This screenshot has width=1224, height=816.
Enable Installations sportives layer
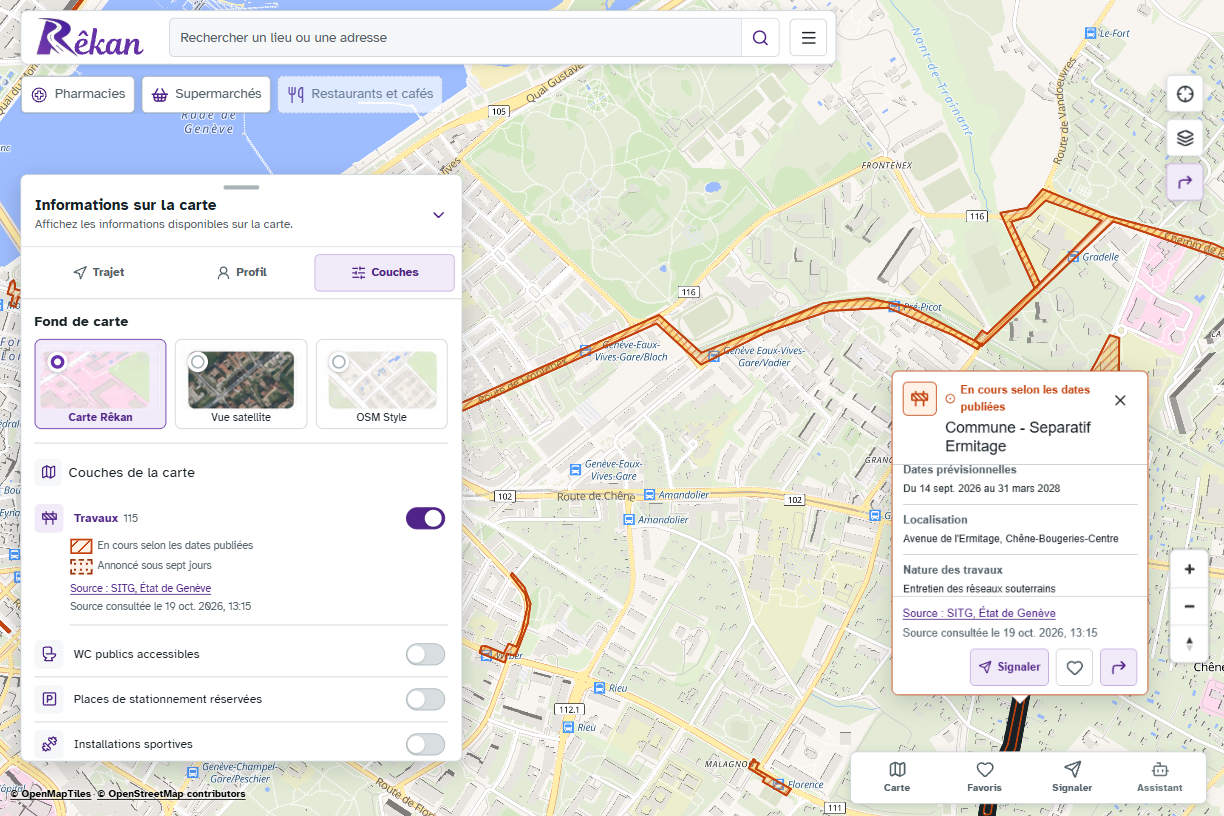(425, 744)
